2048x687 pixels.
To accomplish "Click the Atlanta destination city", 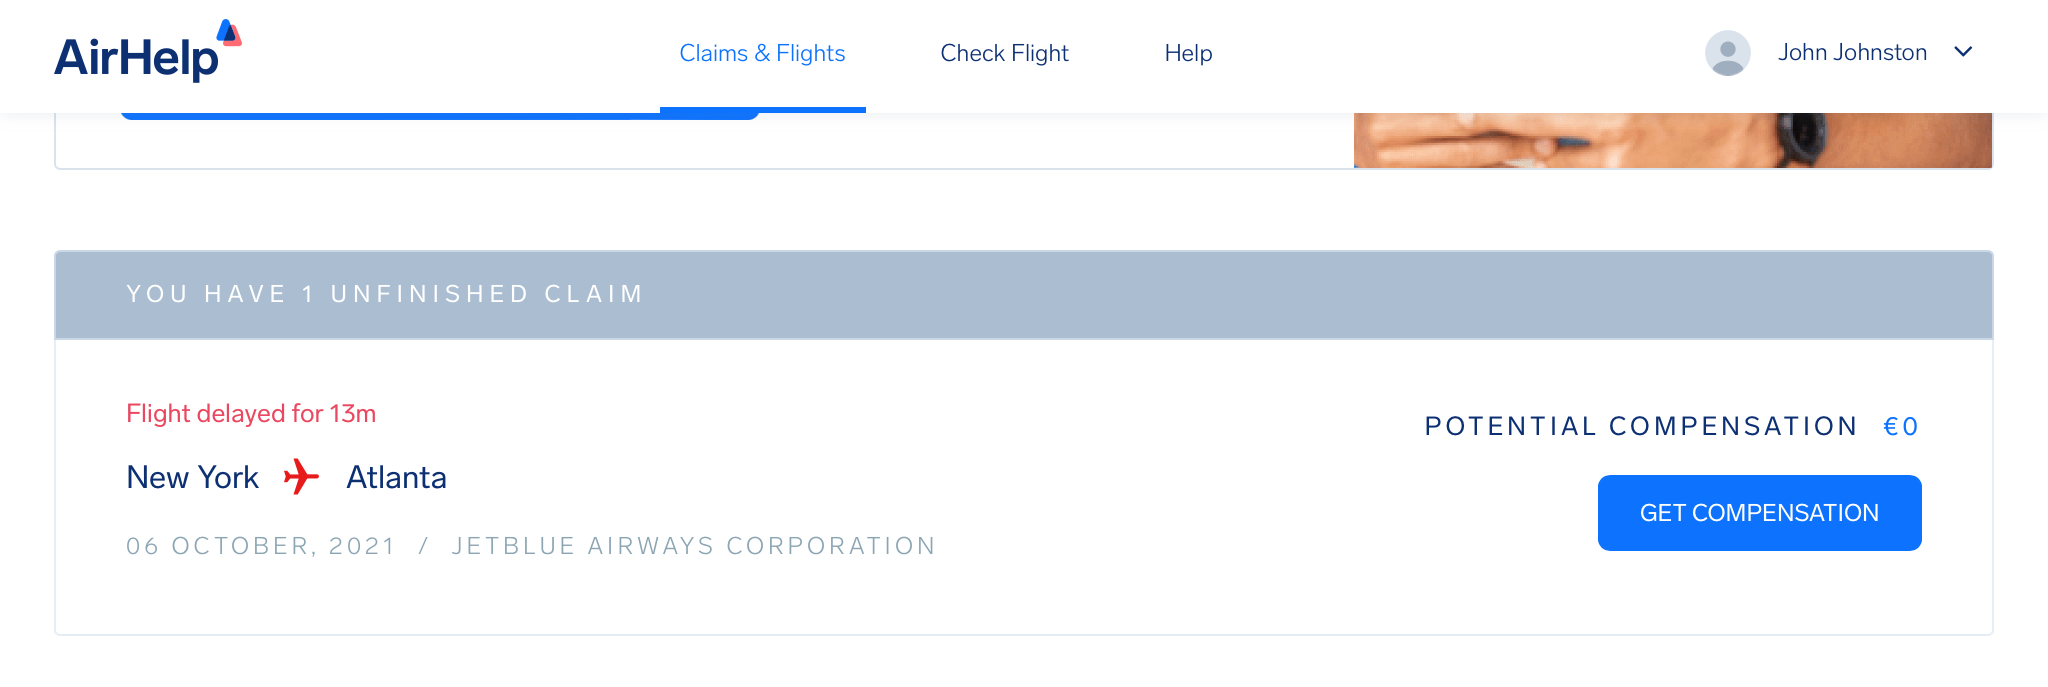I will (396, 478).
